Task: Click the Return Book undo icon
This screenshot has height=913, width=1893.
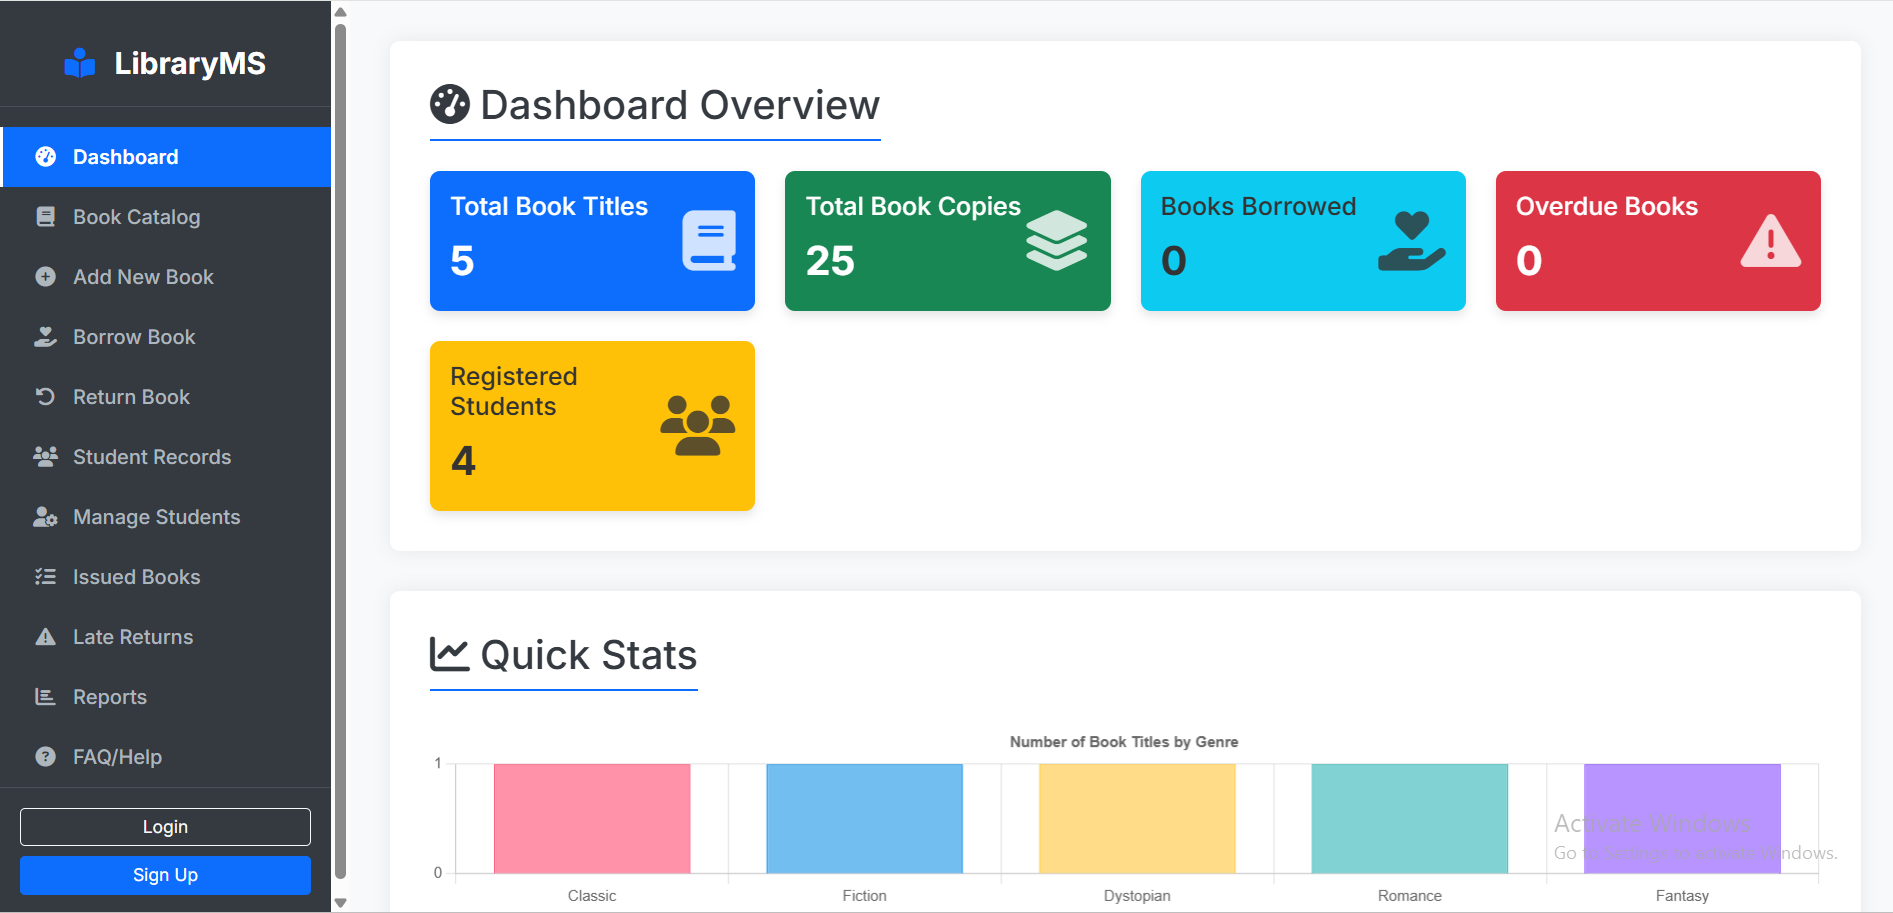Action: (x=45, y=396)
